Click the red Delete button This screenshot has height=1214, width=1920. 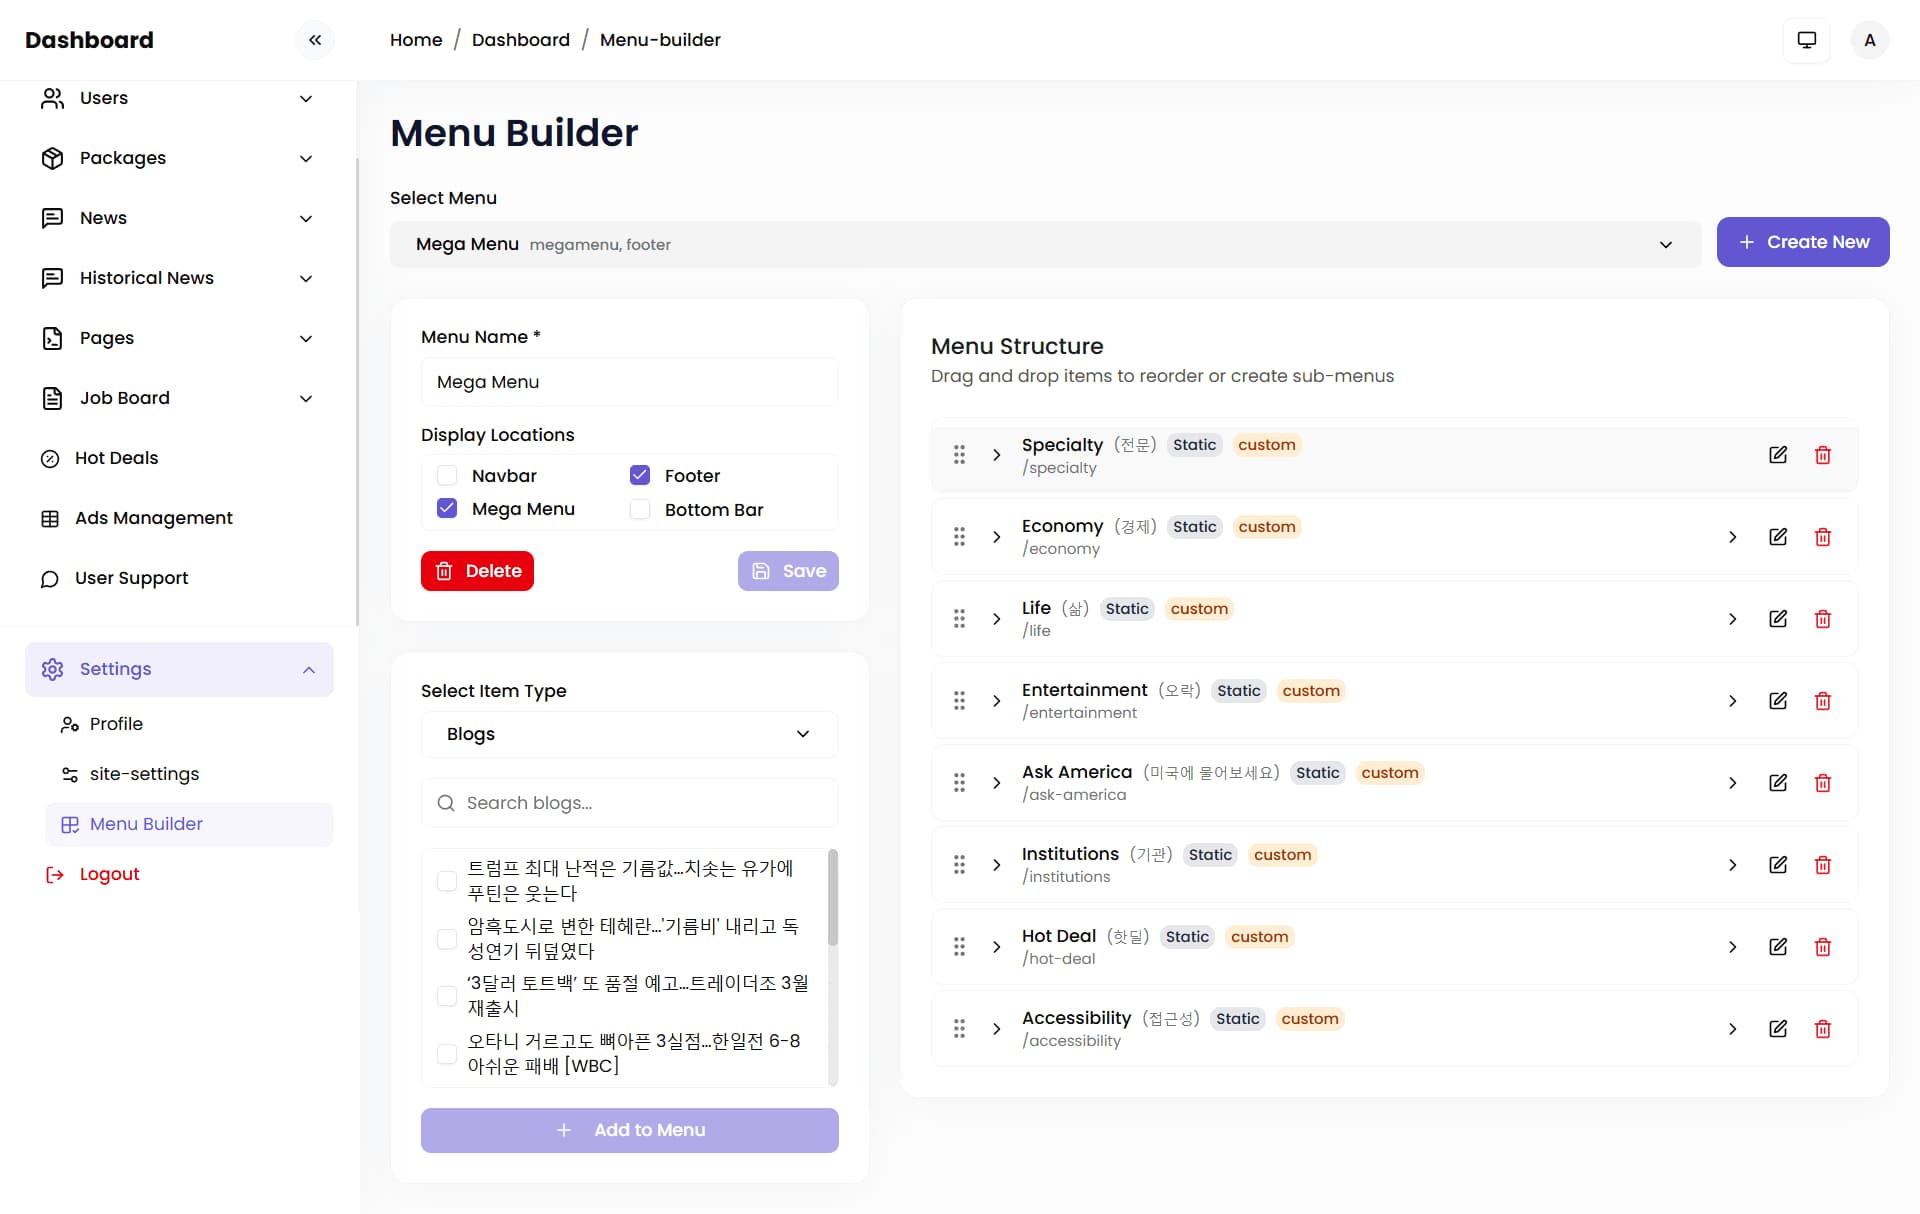(477, 571)
